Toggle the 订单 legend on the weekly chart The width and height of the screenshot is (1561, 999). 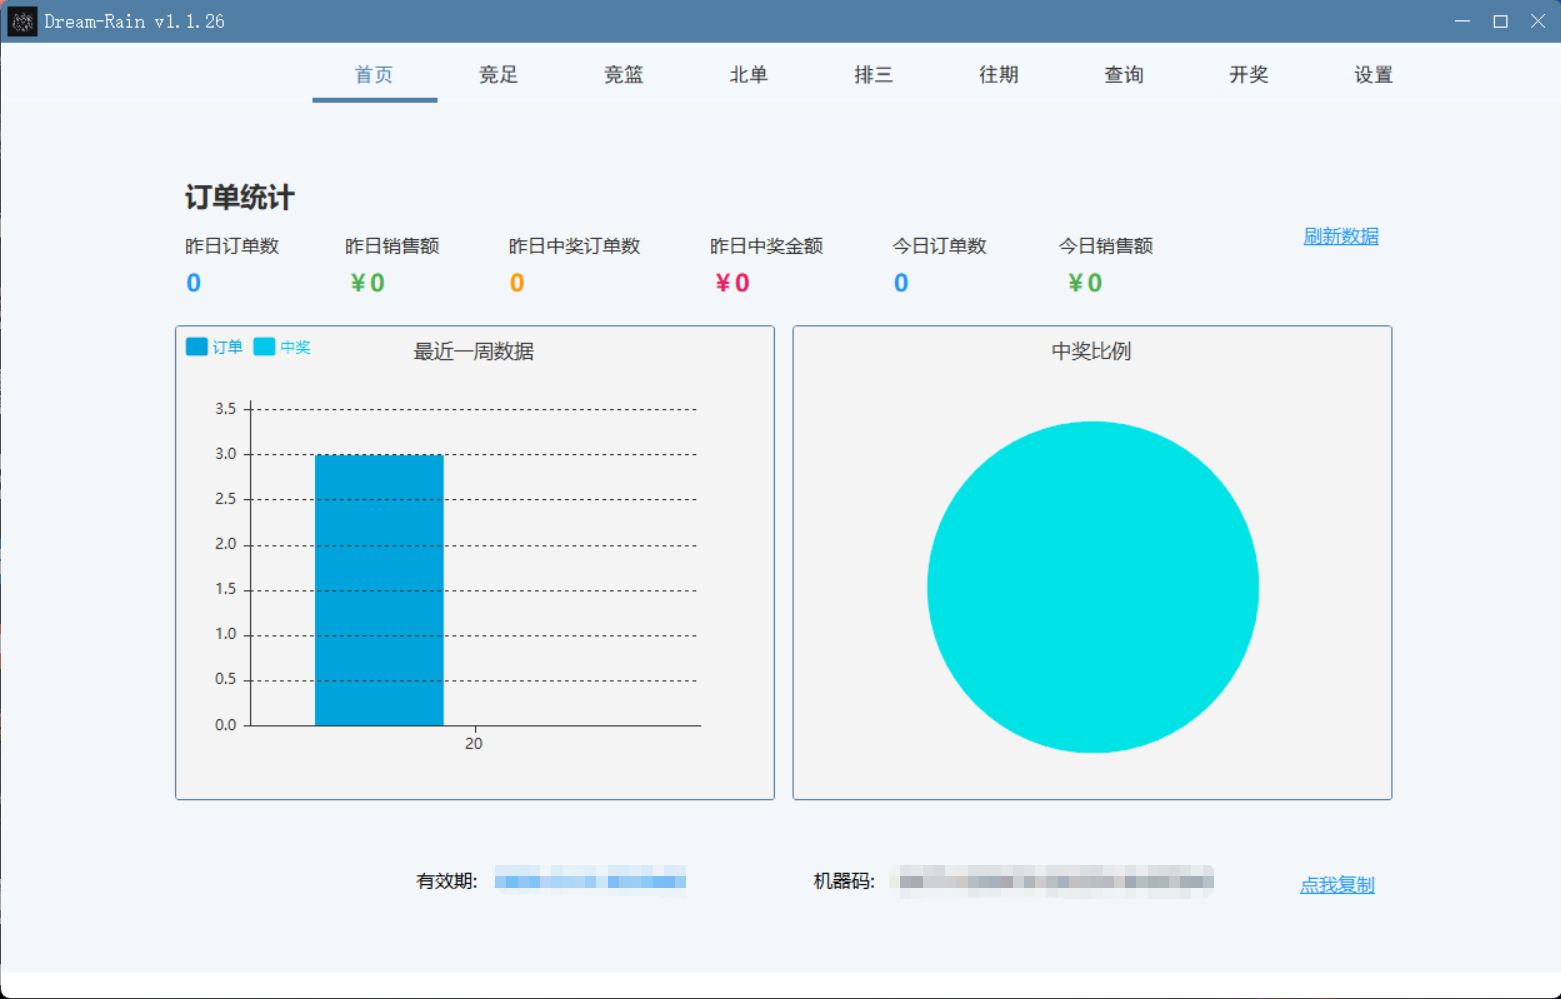click(214, 347)
